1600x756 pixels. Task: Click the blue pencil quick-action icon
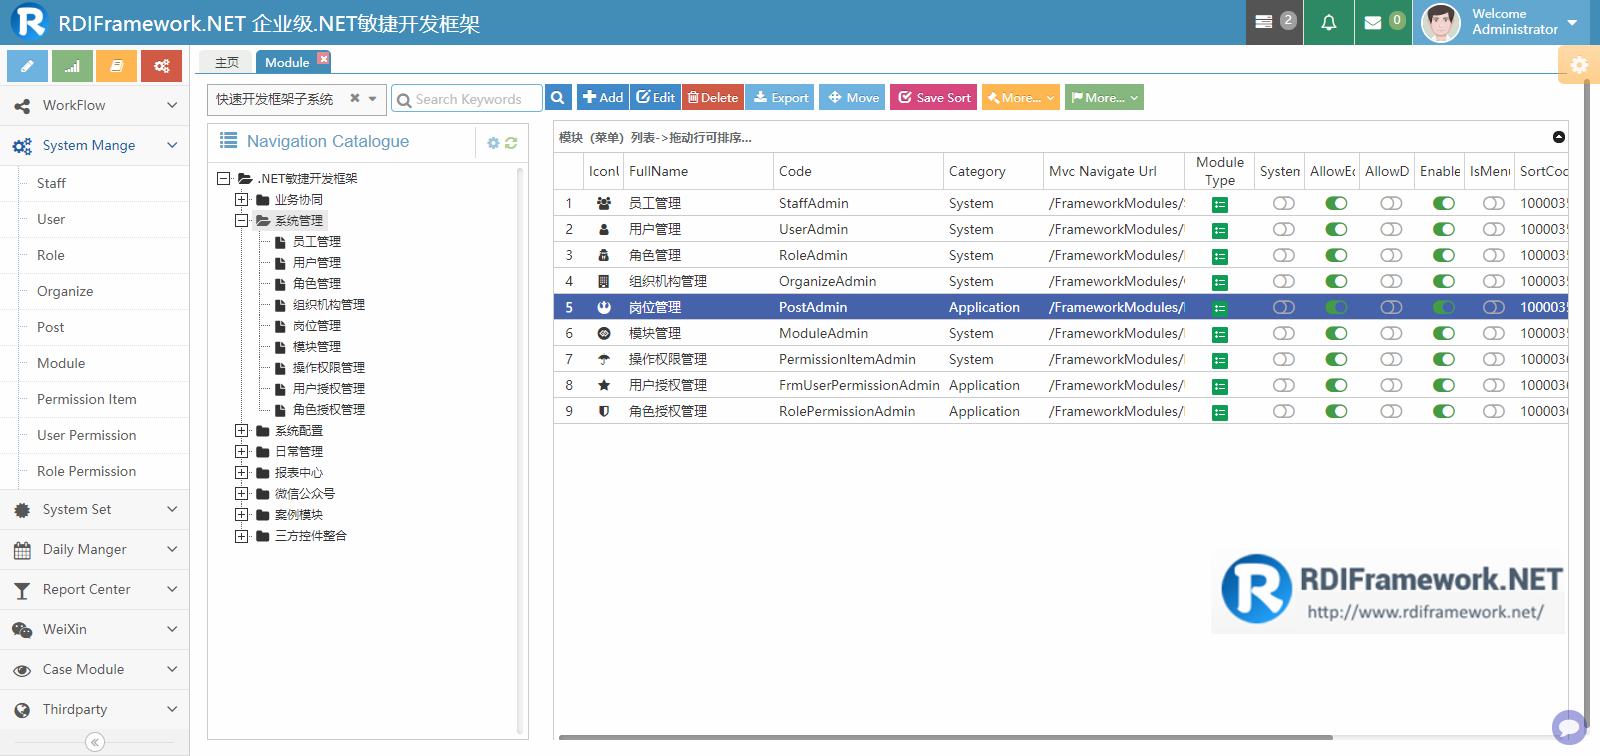(27, 66)
